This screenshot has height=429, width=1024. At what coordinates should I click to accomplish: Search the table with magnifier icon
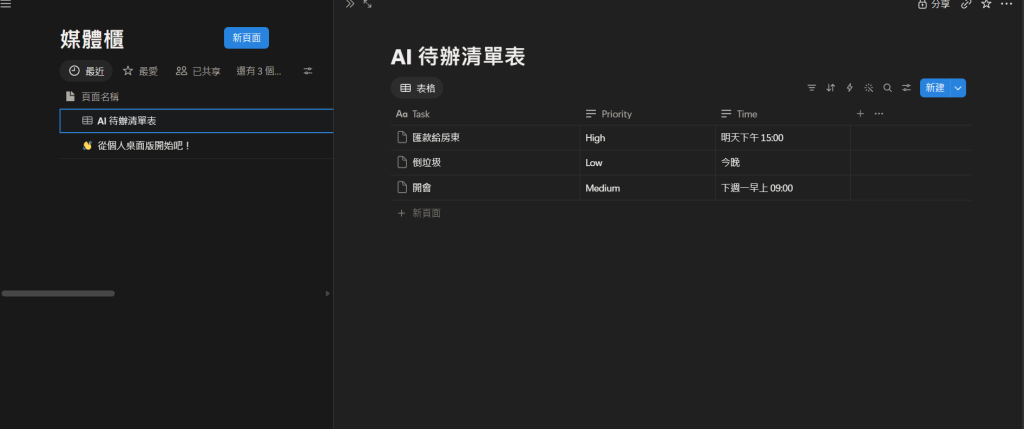(x=888, y=87)
